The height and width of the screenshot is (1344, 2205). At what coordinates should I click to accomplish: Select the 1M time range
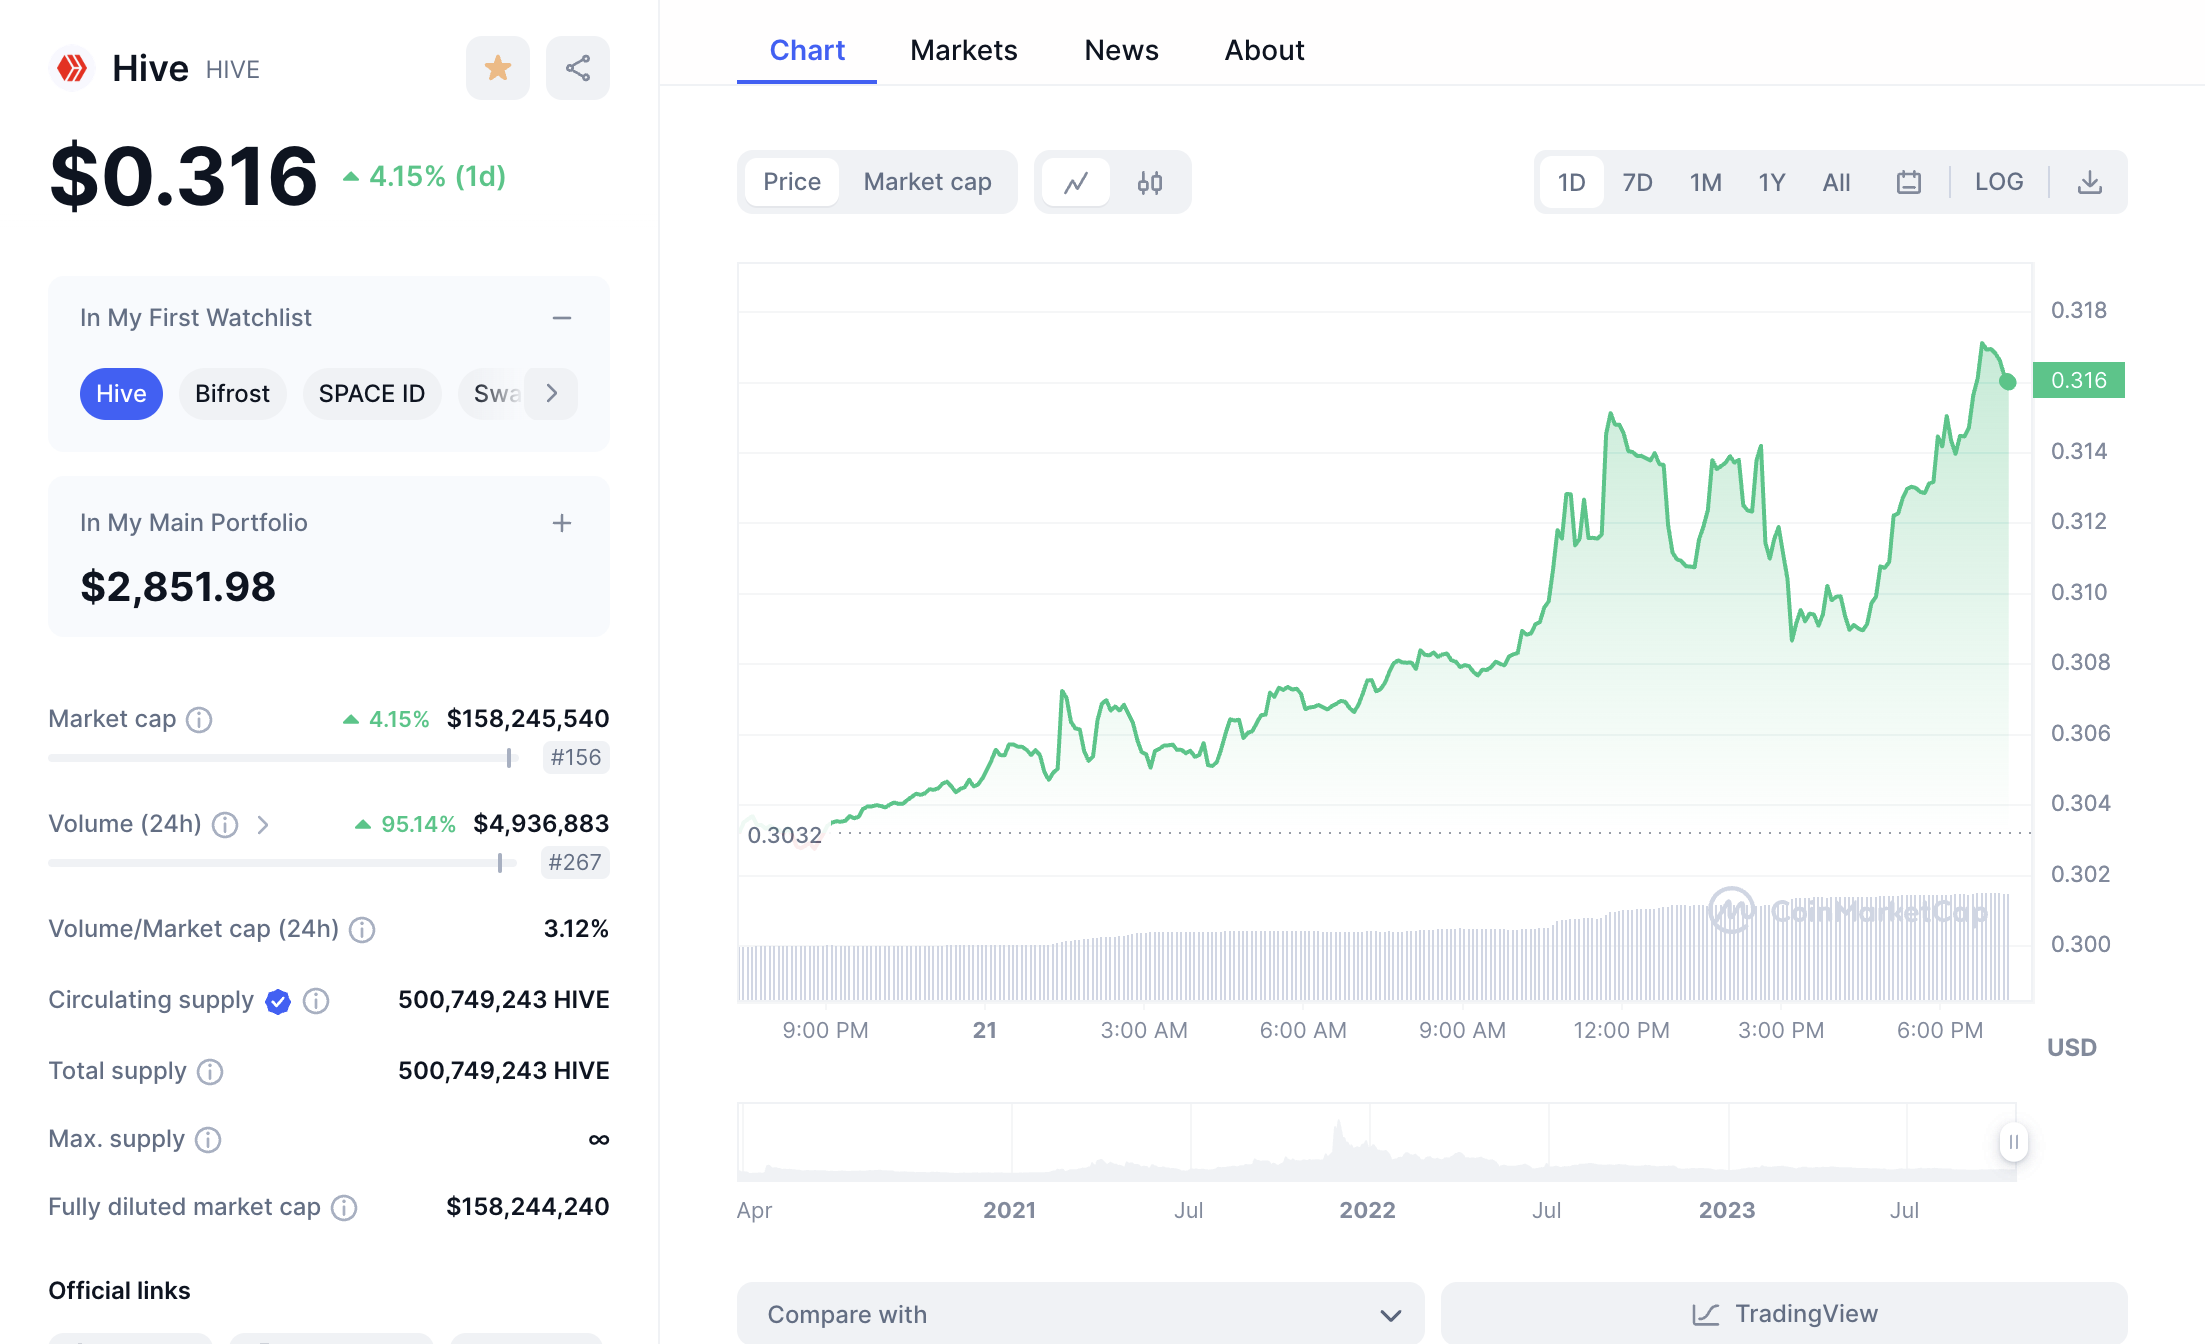[x=1705, y=182]
